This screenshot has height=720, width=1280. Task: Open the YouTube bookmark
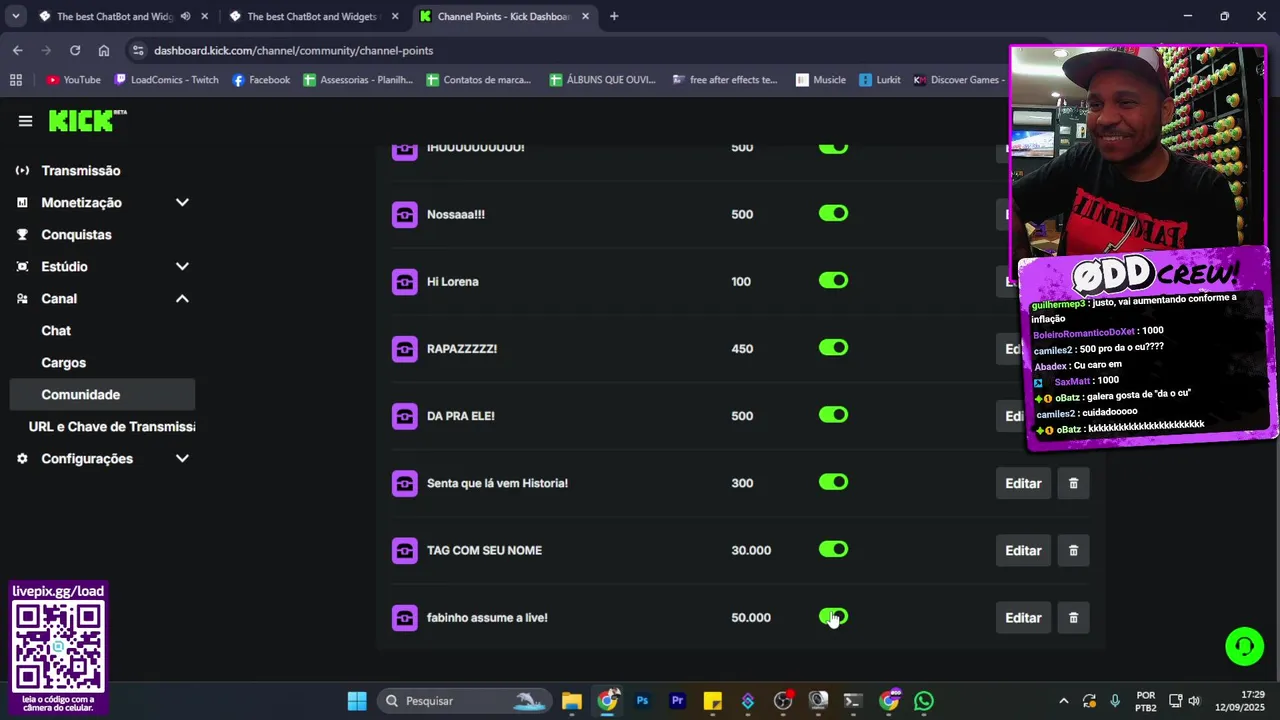[73, 80]
